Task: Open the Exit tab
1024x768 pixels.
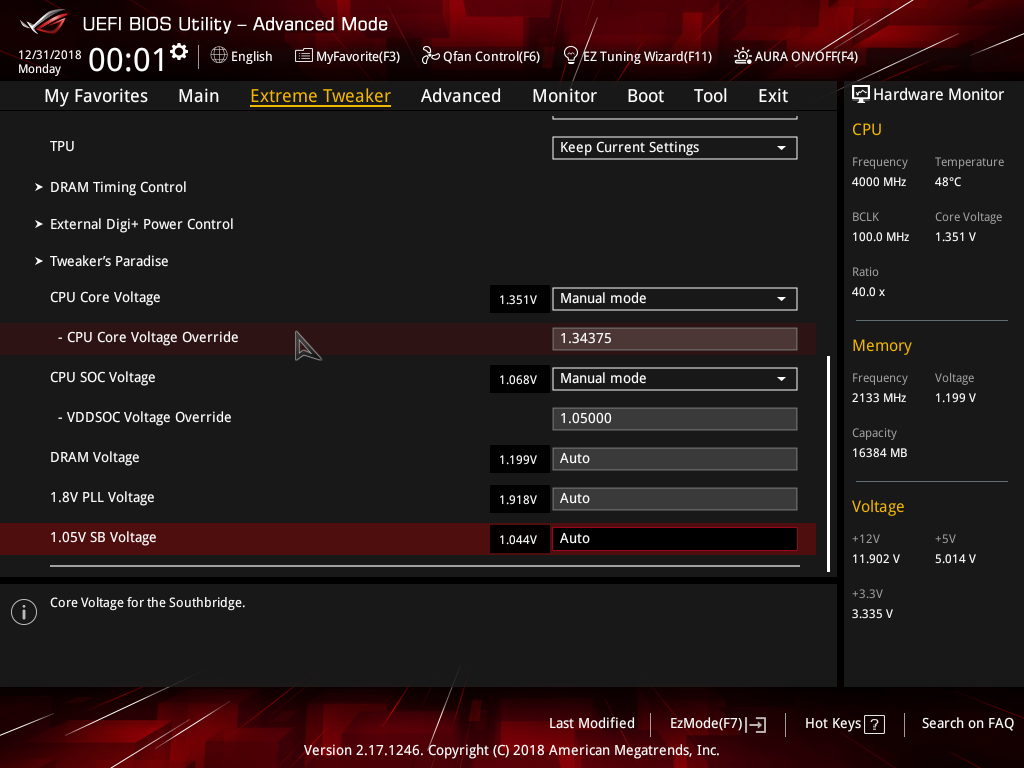Action: click(x=773, y=96)
